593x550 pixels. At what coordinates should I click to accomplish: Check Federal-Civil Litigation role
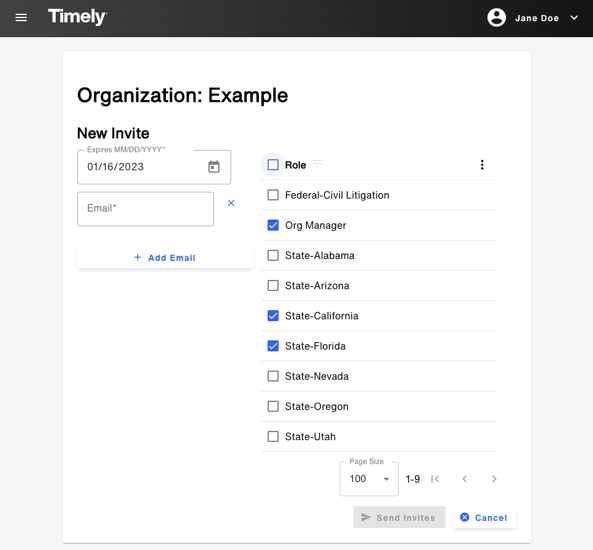[x=273, y=195]
